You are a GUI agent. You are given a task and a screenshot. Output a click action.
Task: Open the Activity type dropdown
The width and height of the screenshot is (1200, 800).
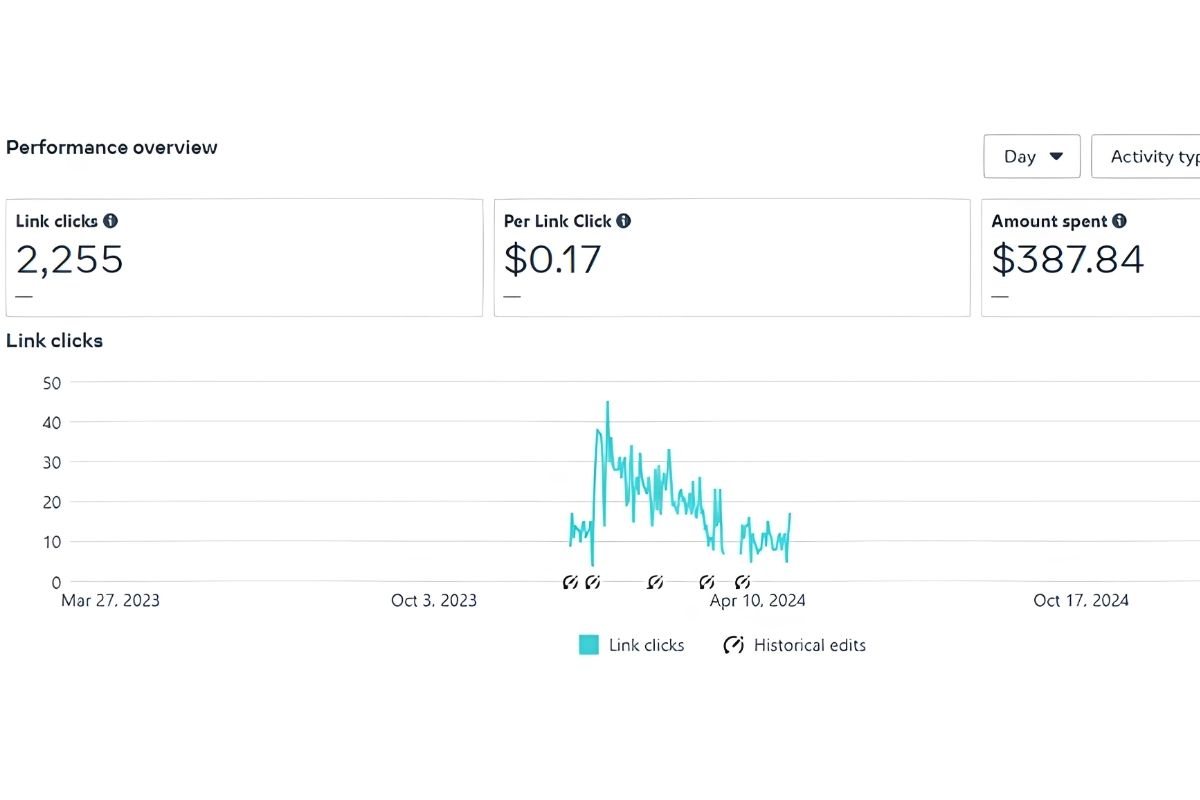point(1146,156)
